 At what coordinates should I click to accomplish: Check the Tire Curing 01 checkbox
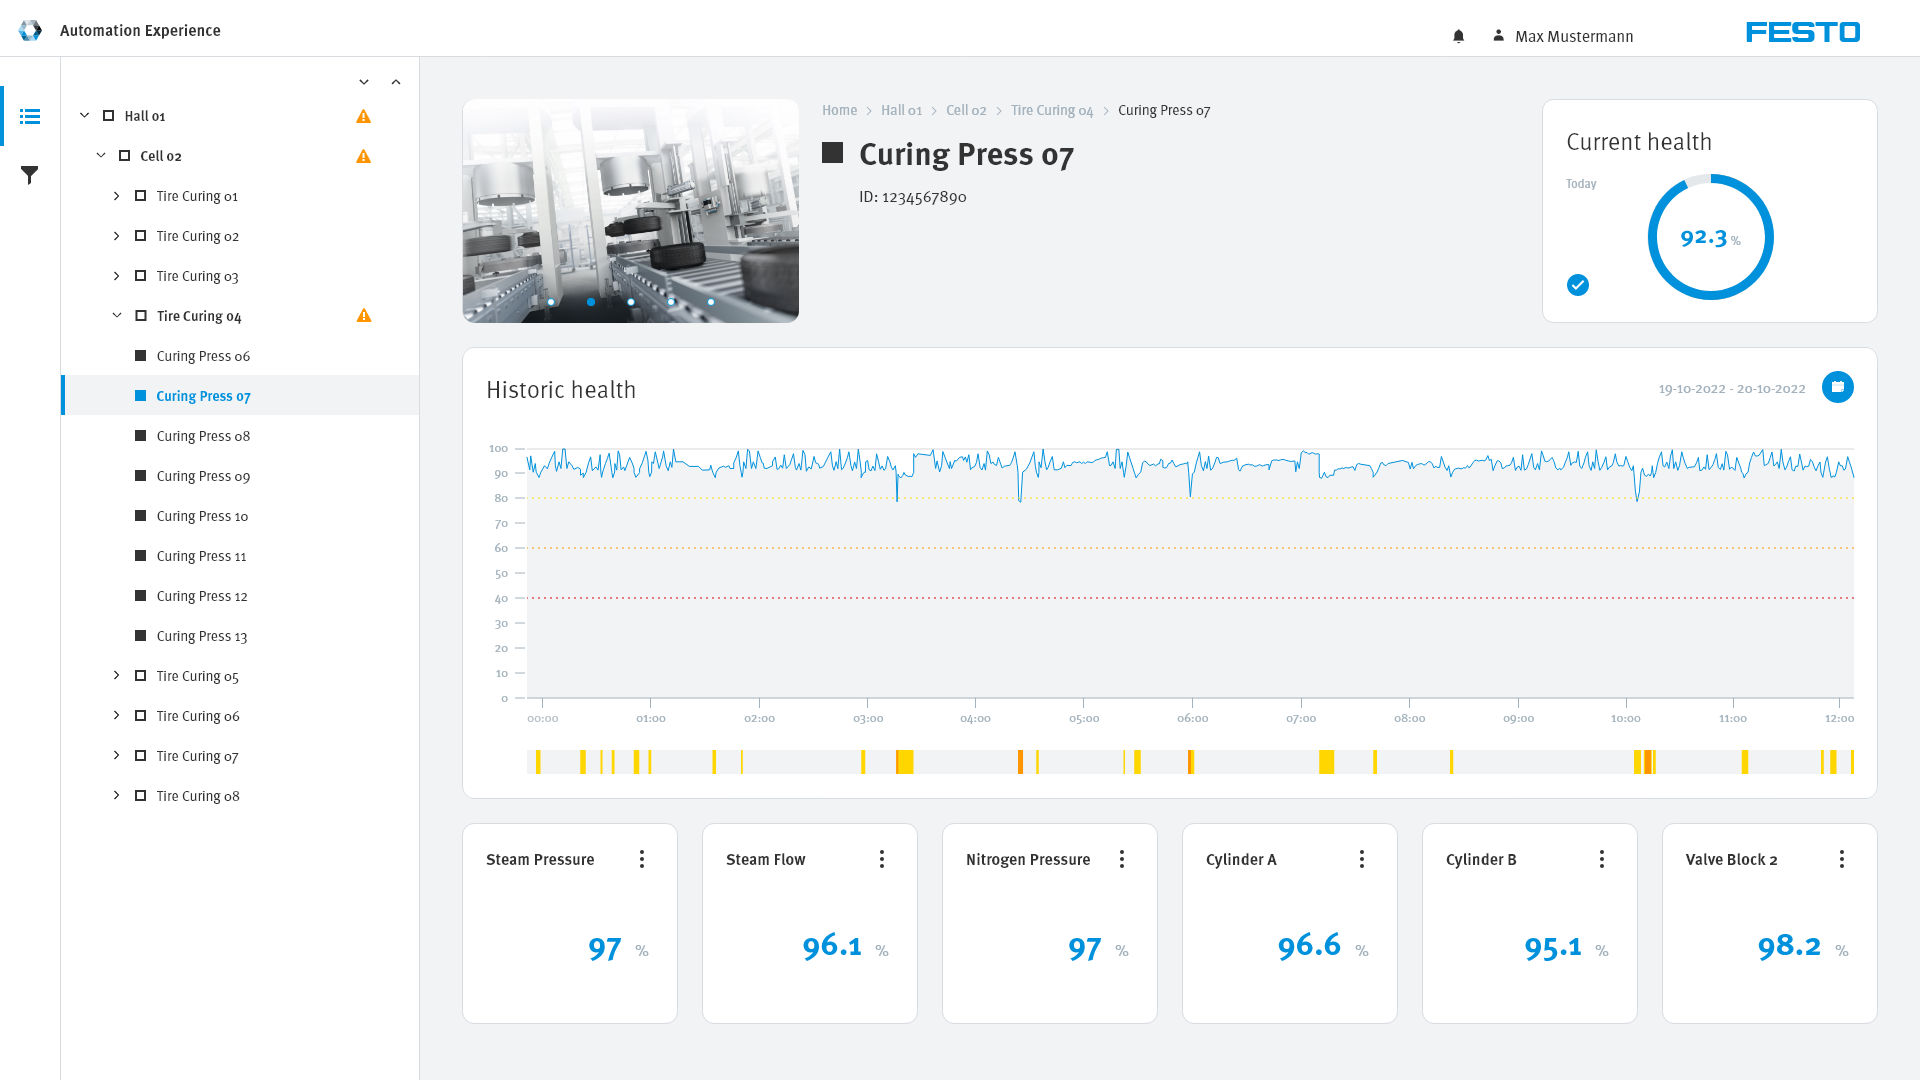click(x=140, y=196)
